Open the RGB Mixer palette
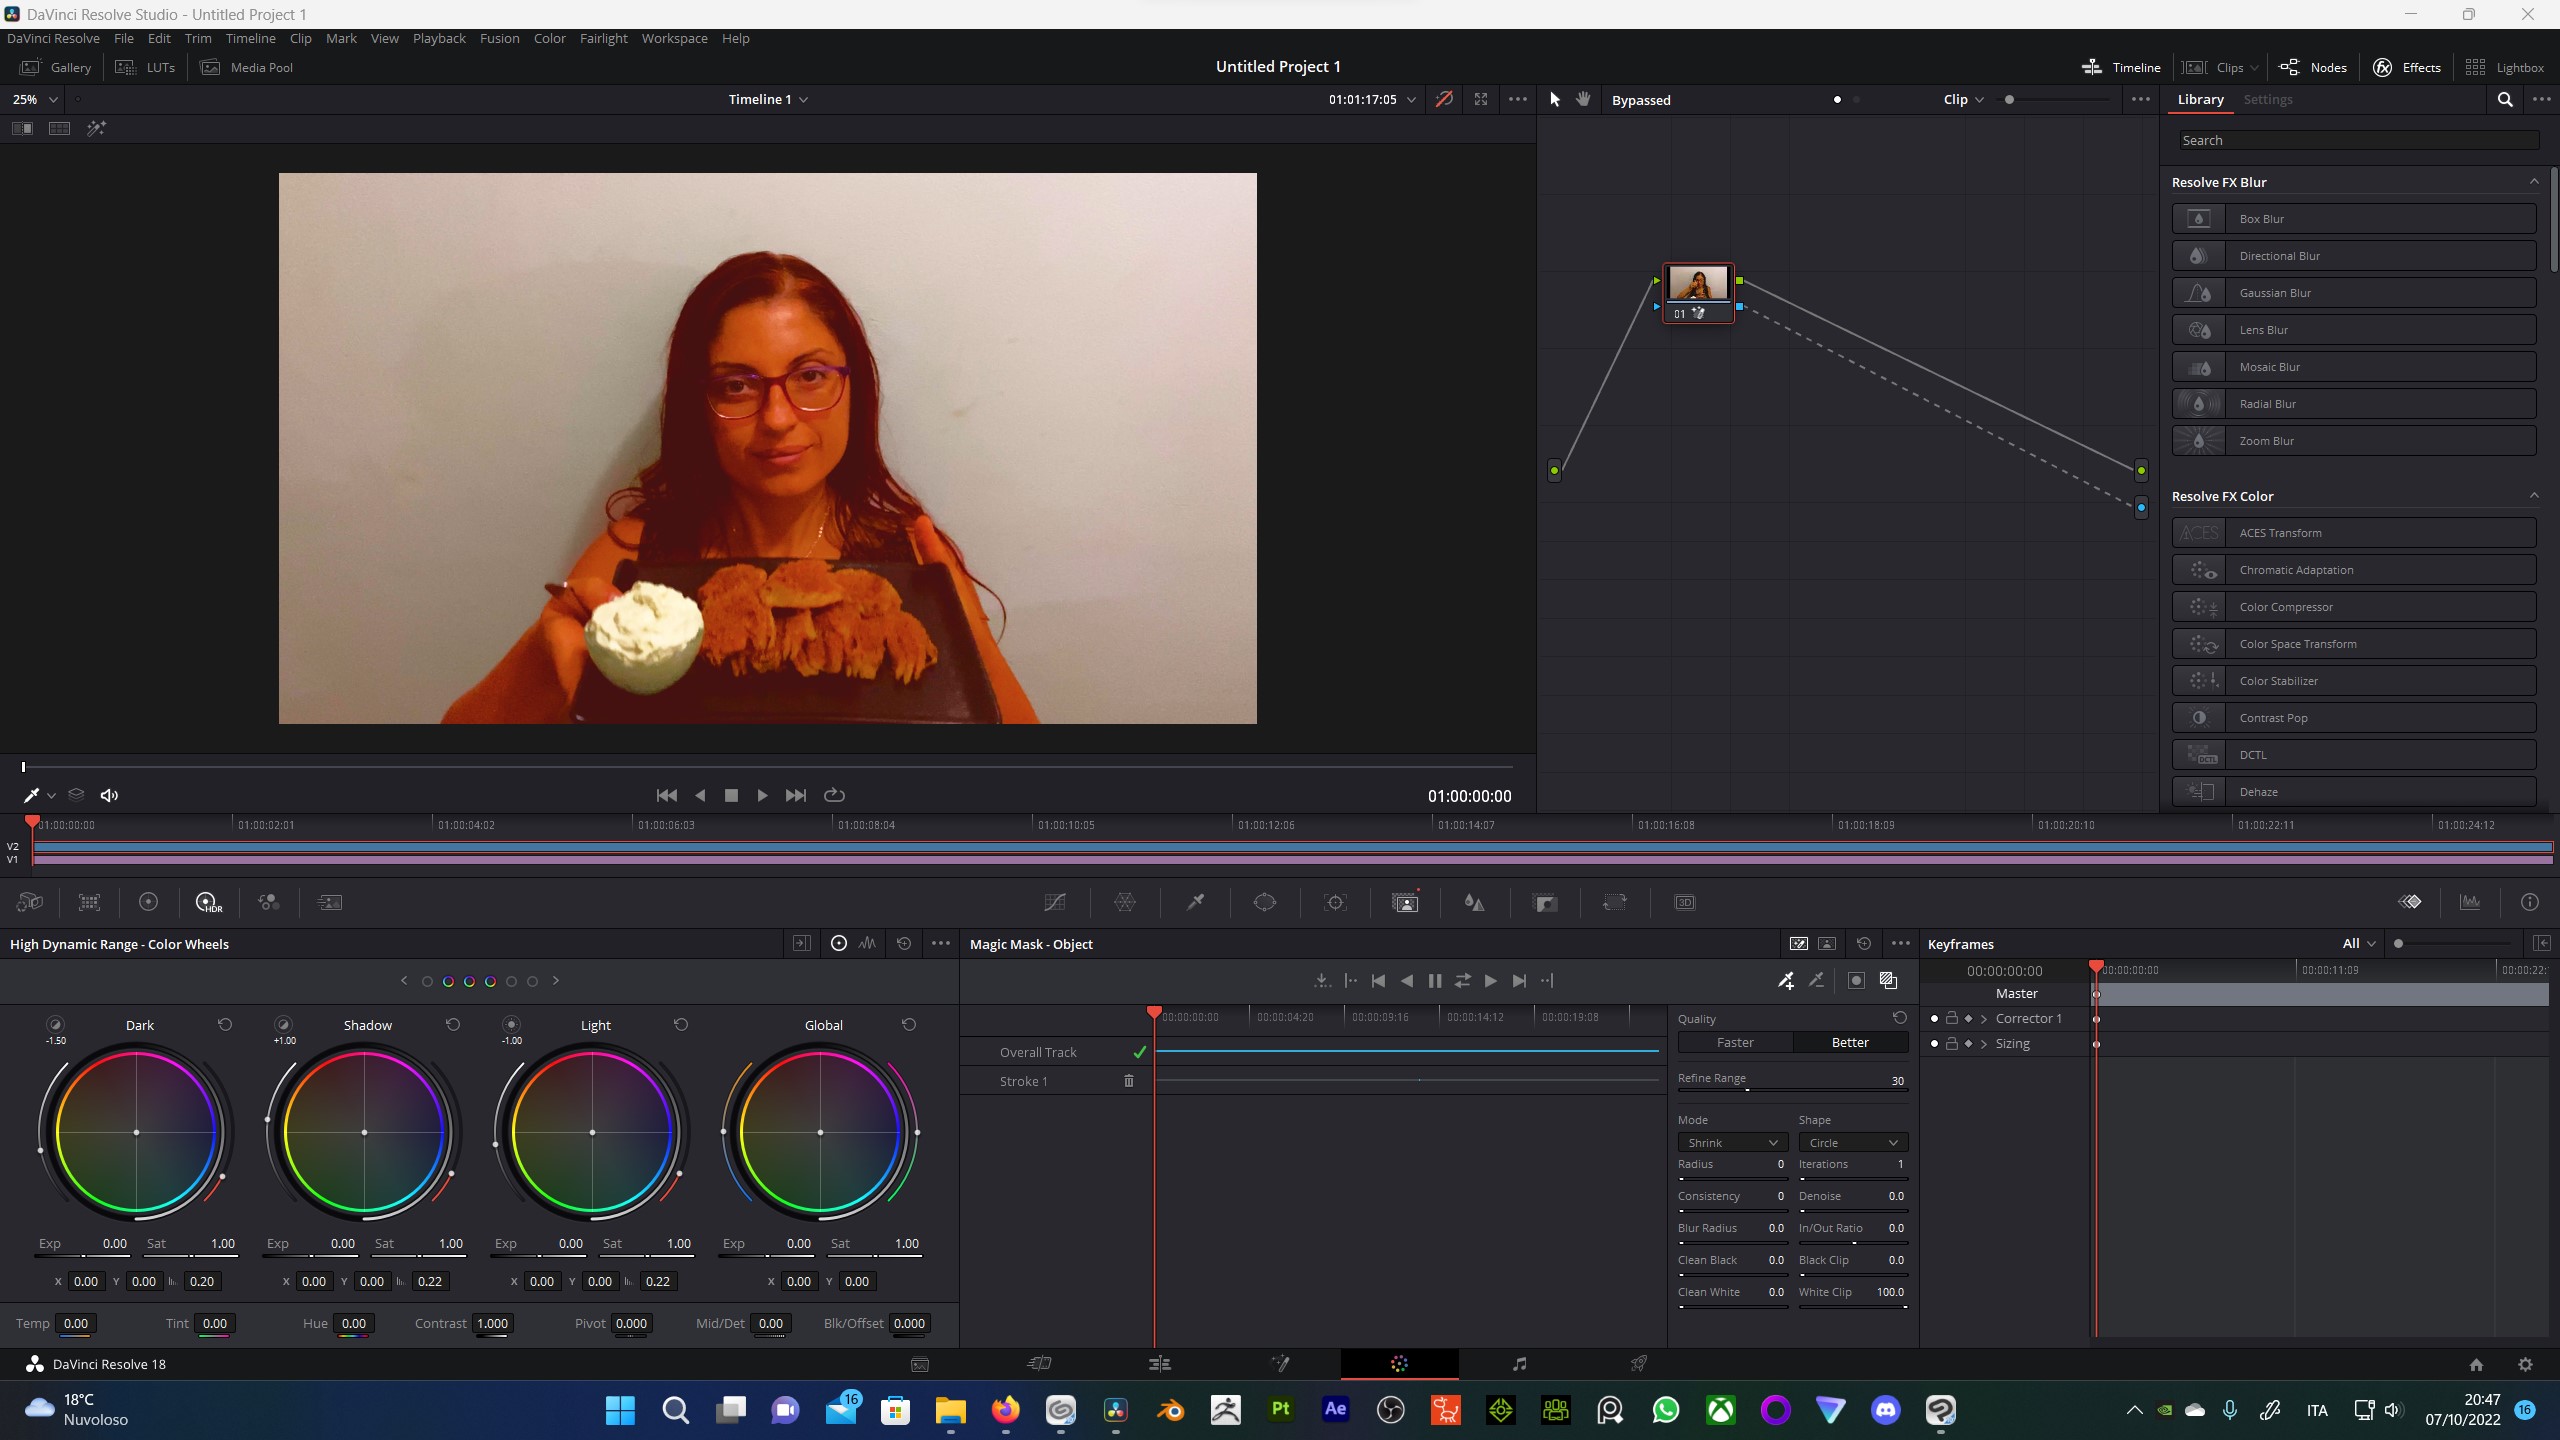Screen dimensions: 2560x1440 pyautogui.click(x=268, y=902)
